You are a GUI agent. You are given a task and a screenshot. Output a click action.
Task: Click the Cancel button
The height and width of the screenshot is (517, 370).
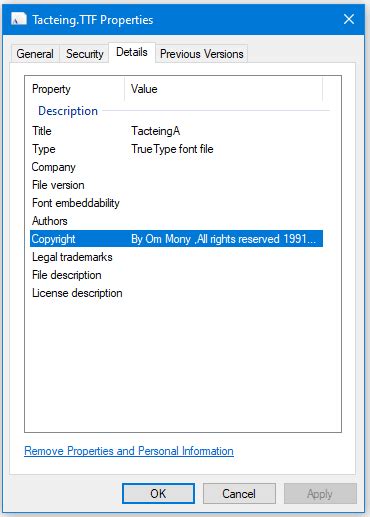coord(239,493)
